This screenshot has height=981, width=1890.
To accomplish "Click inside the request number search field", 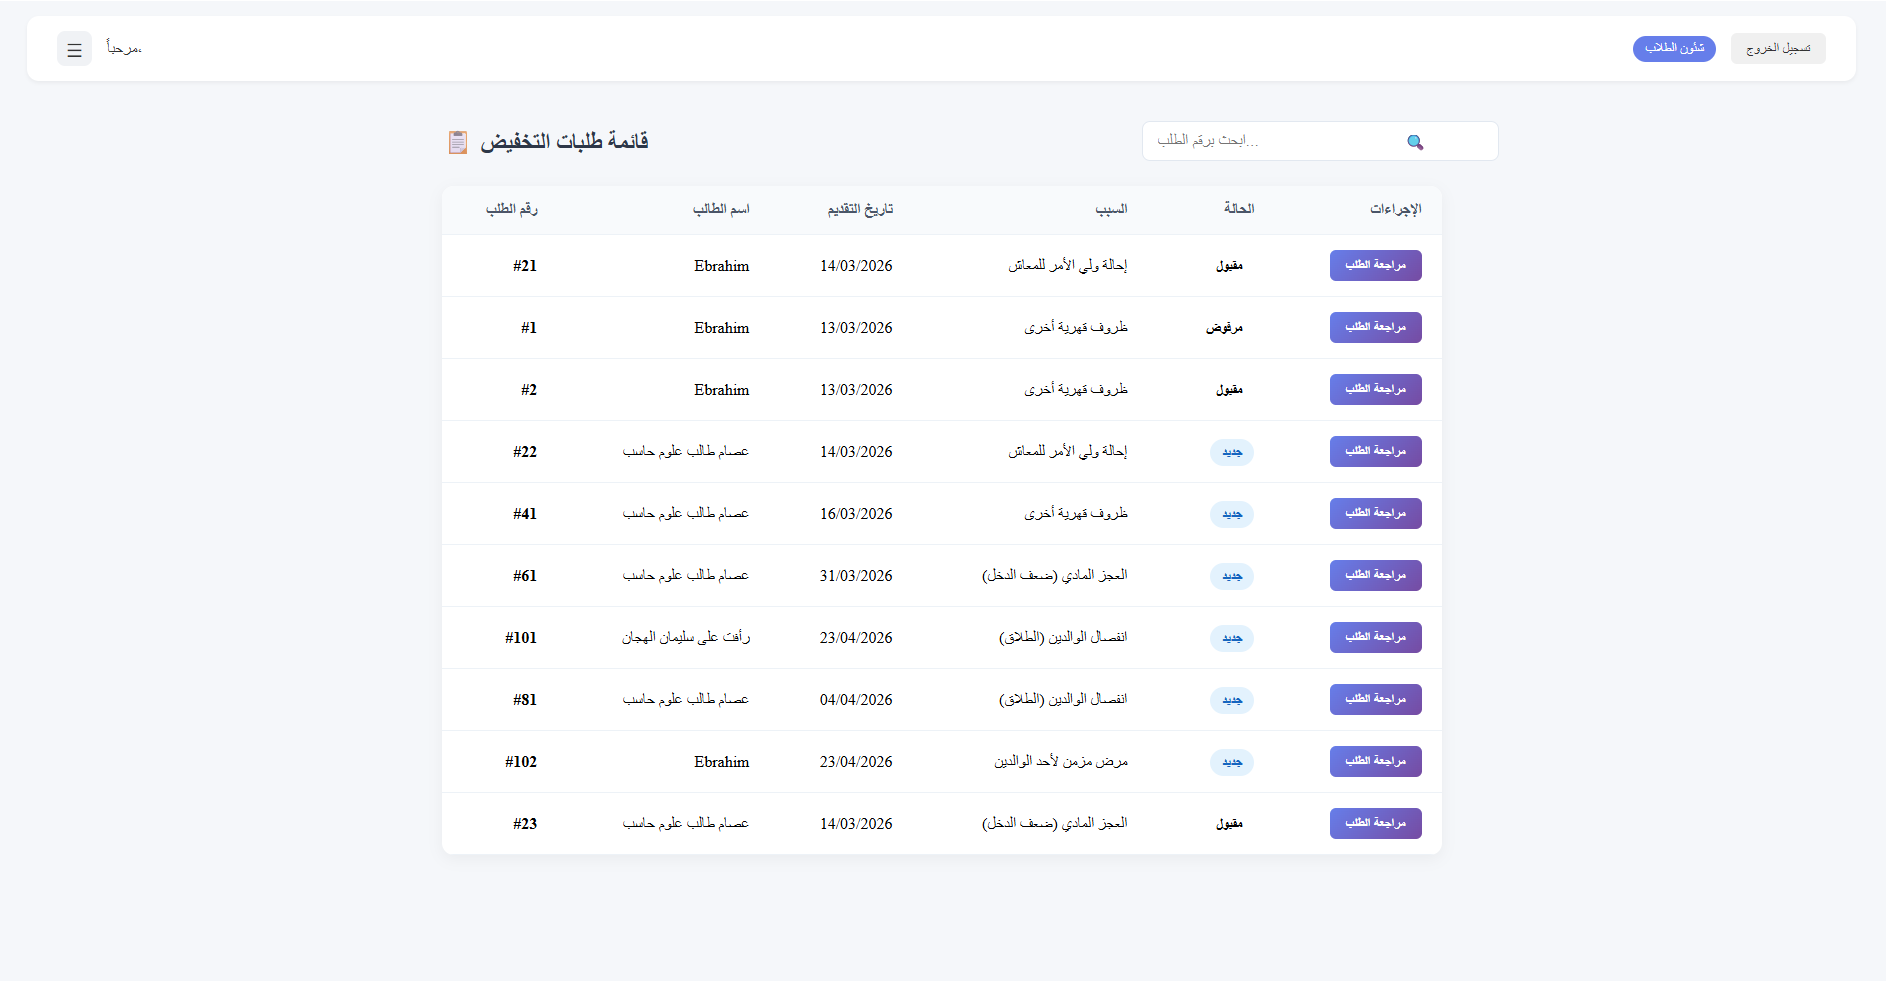I will (1300, 141).
